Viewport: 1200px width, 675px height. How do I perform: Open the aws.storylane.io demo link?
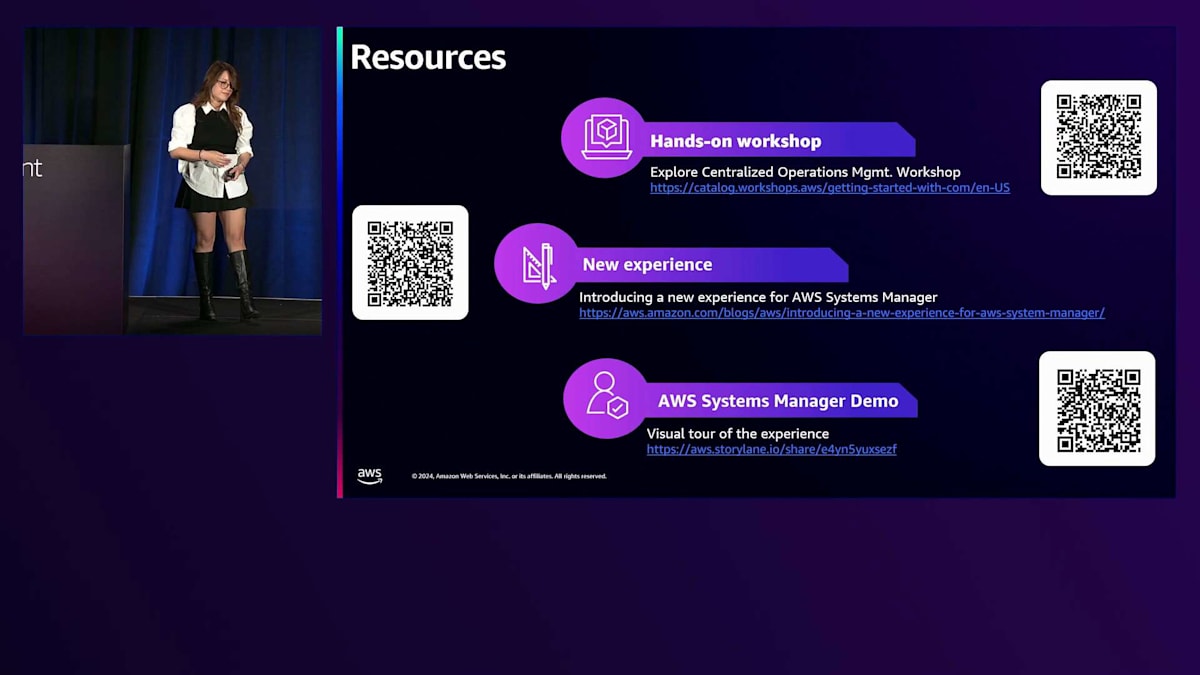[772, 450]
